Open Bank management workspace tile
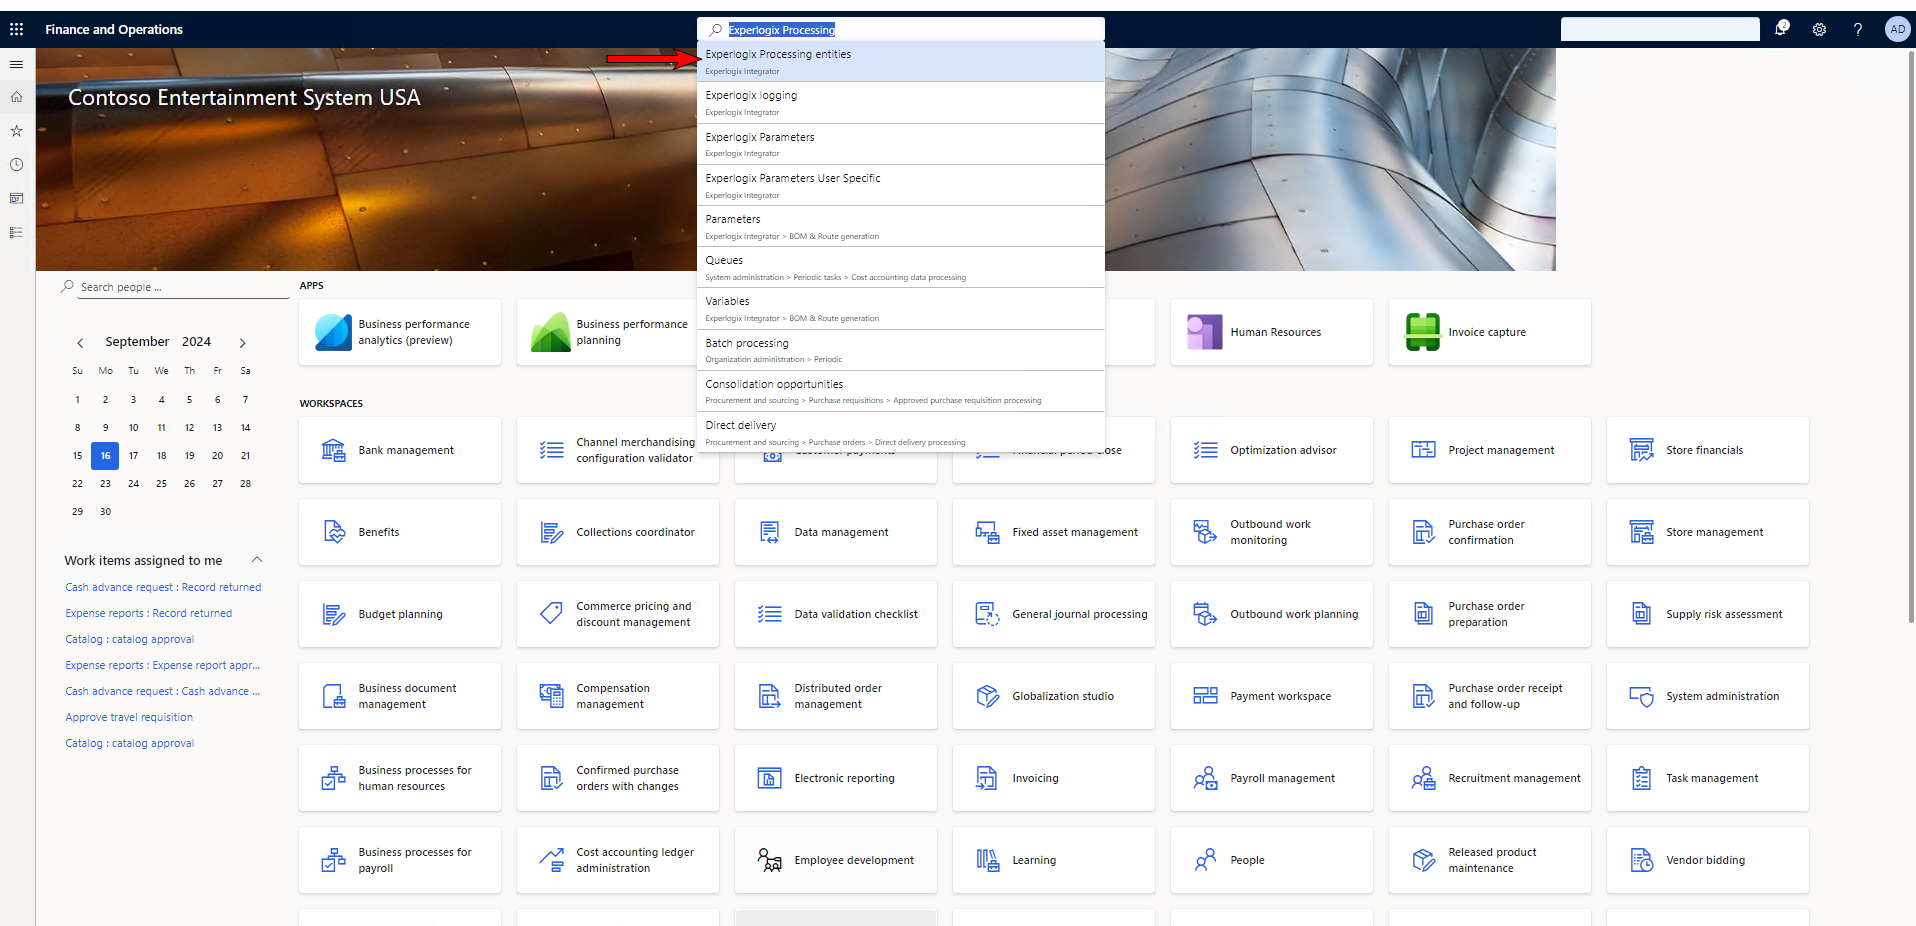 click(400, 450)
